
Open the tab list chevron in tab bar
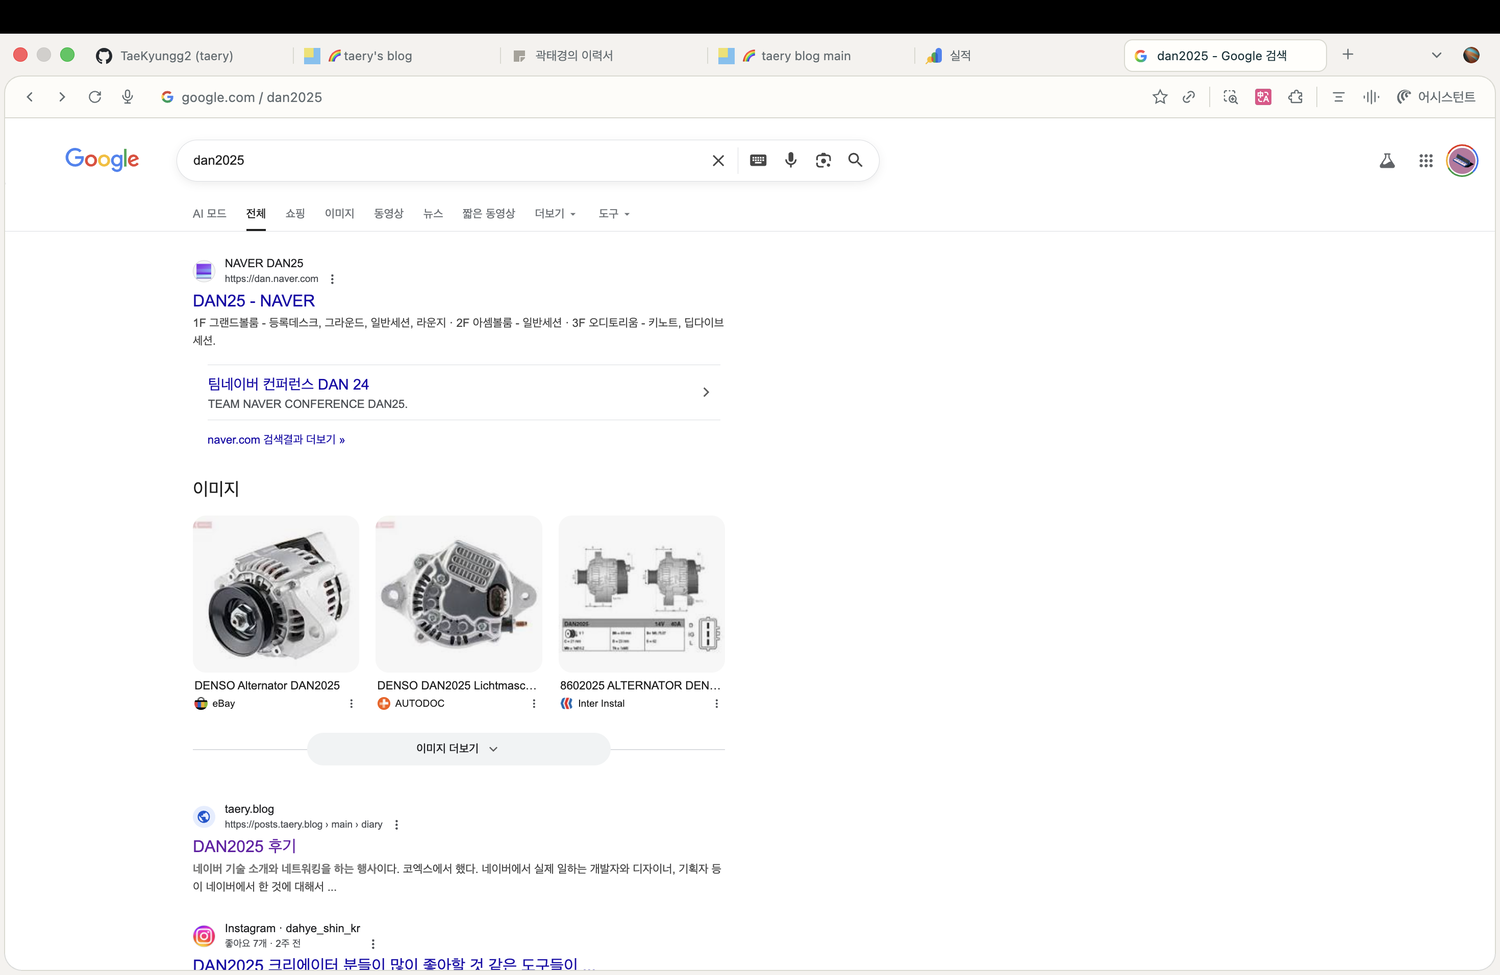click(x=1436, y=56)
